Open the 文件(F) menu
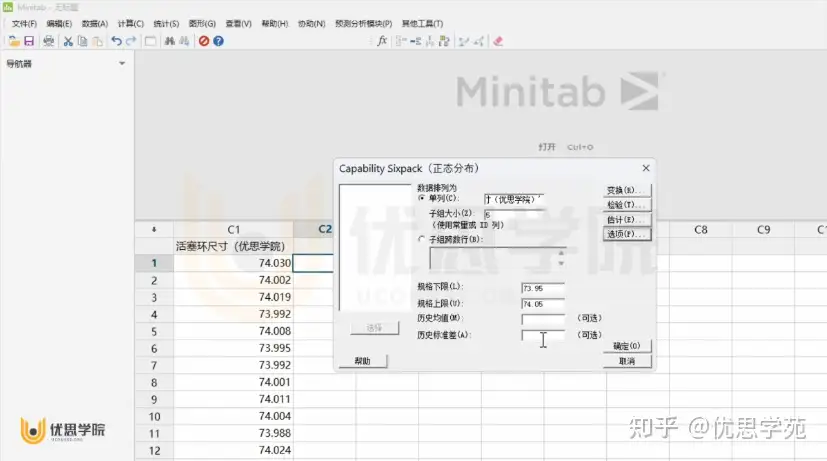Image resolution: width=827 pixels, height=461 pixels. (24, 24)
